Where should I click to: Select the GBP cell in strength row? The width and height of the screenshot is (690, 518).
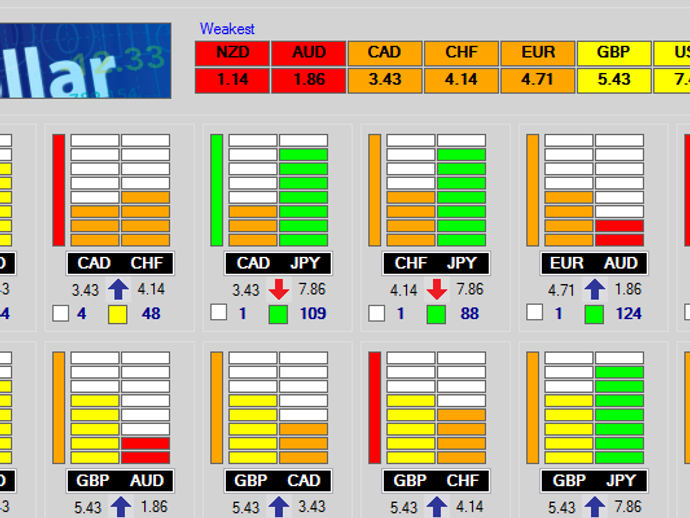614,53
